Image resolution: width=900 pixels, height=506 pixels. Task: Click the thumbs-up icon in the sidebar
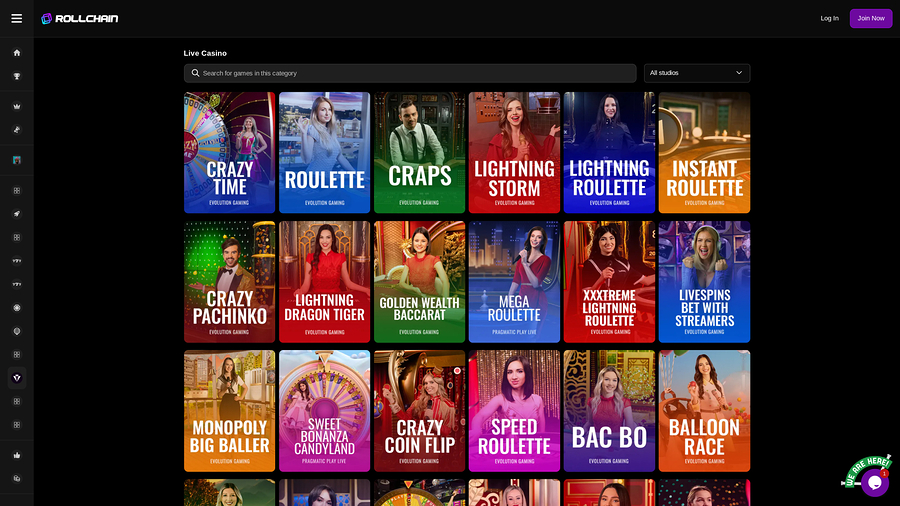pyautogui.click(x=16, y=455)
